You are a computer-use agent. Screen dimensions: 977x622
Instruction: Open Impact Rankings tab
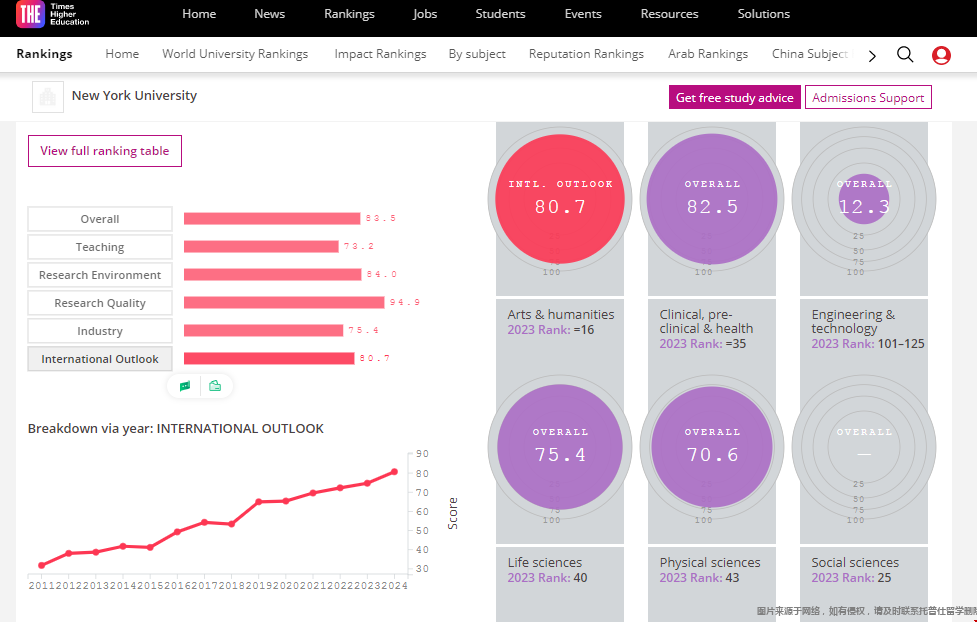click(380, 54)
